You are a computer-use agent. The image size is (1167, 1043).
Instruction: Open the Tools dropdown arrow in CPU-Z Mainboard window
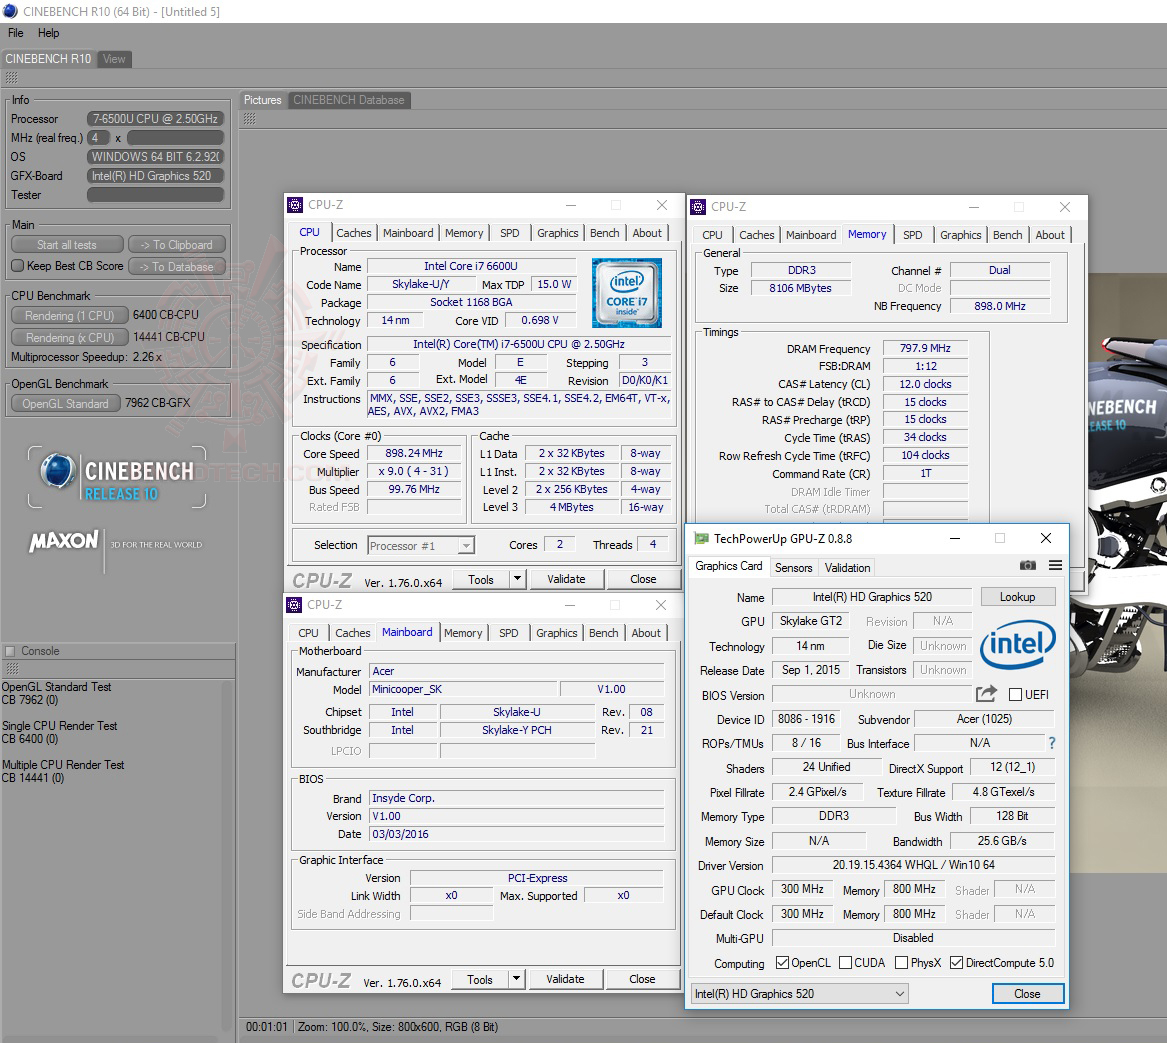tap(517, 979)
